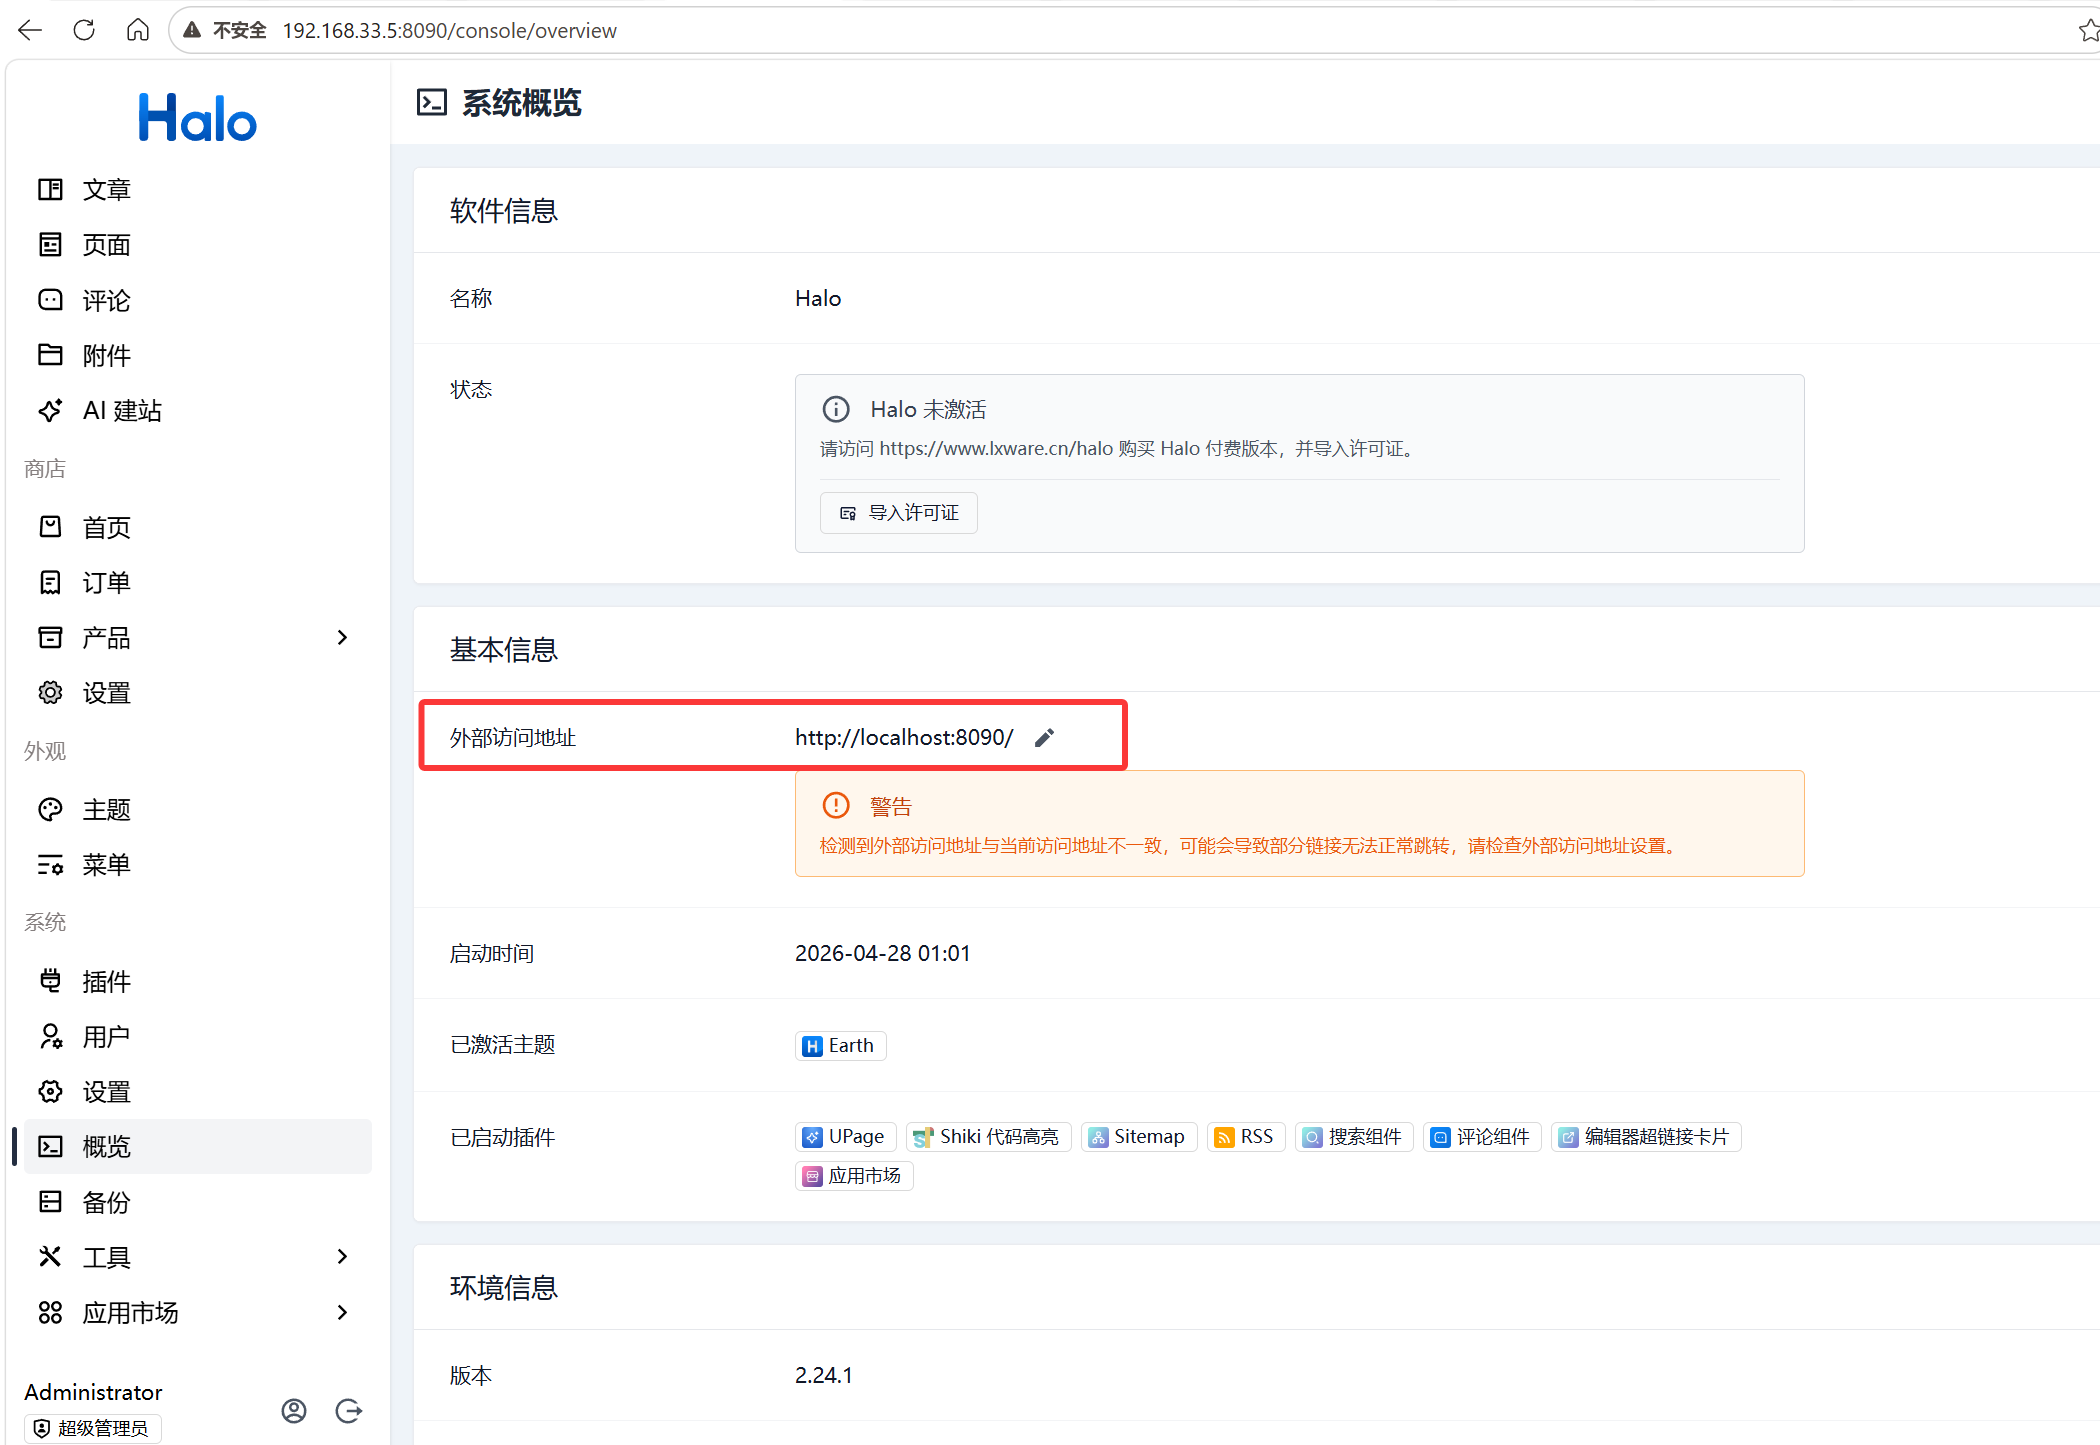The height and width of the screenshot is (1445, 2100).
Task: Click the browser reload icon
Action: [84, 30]
